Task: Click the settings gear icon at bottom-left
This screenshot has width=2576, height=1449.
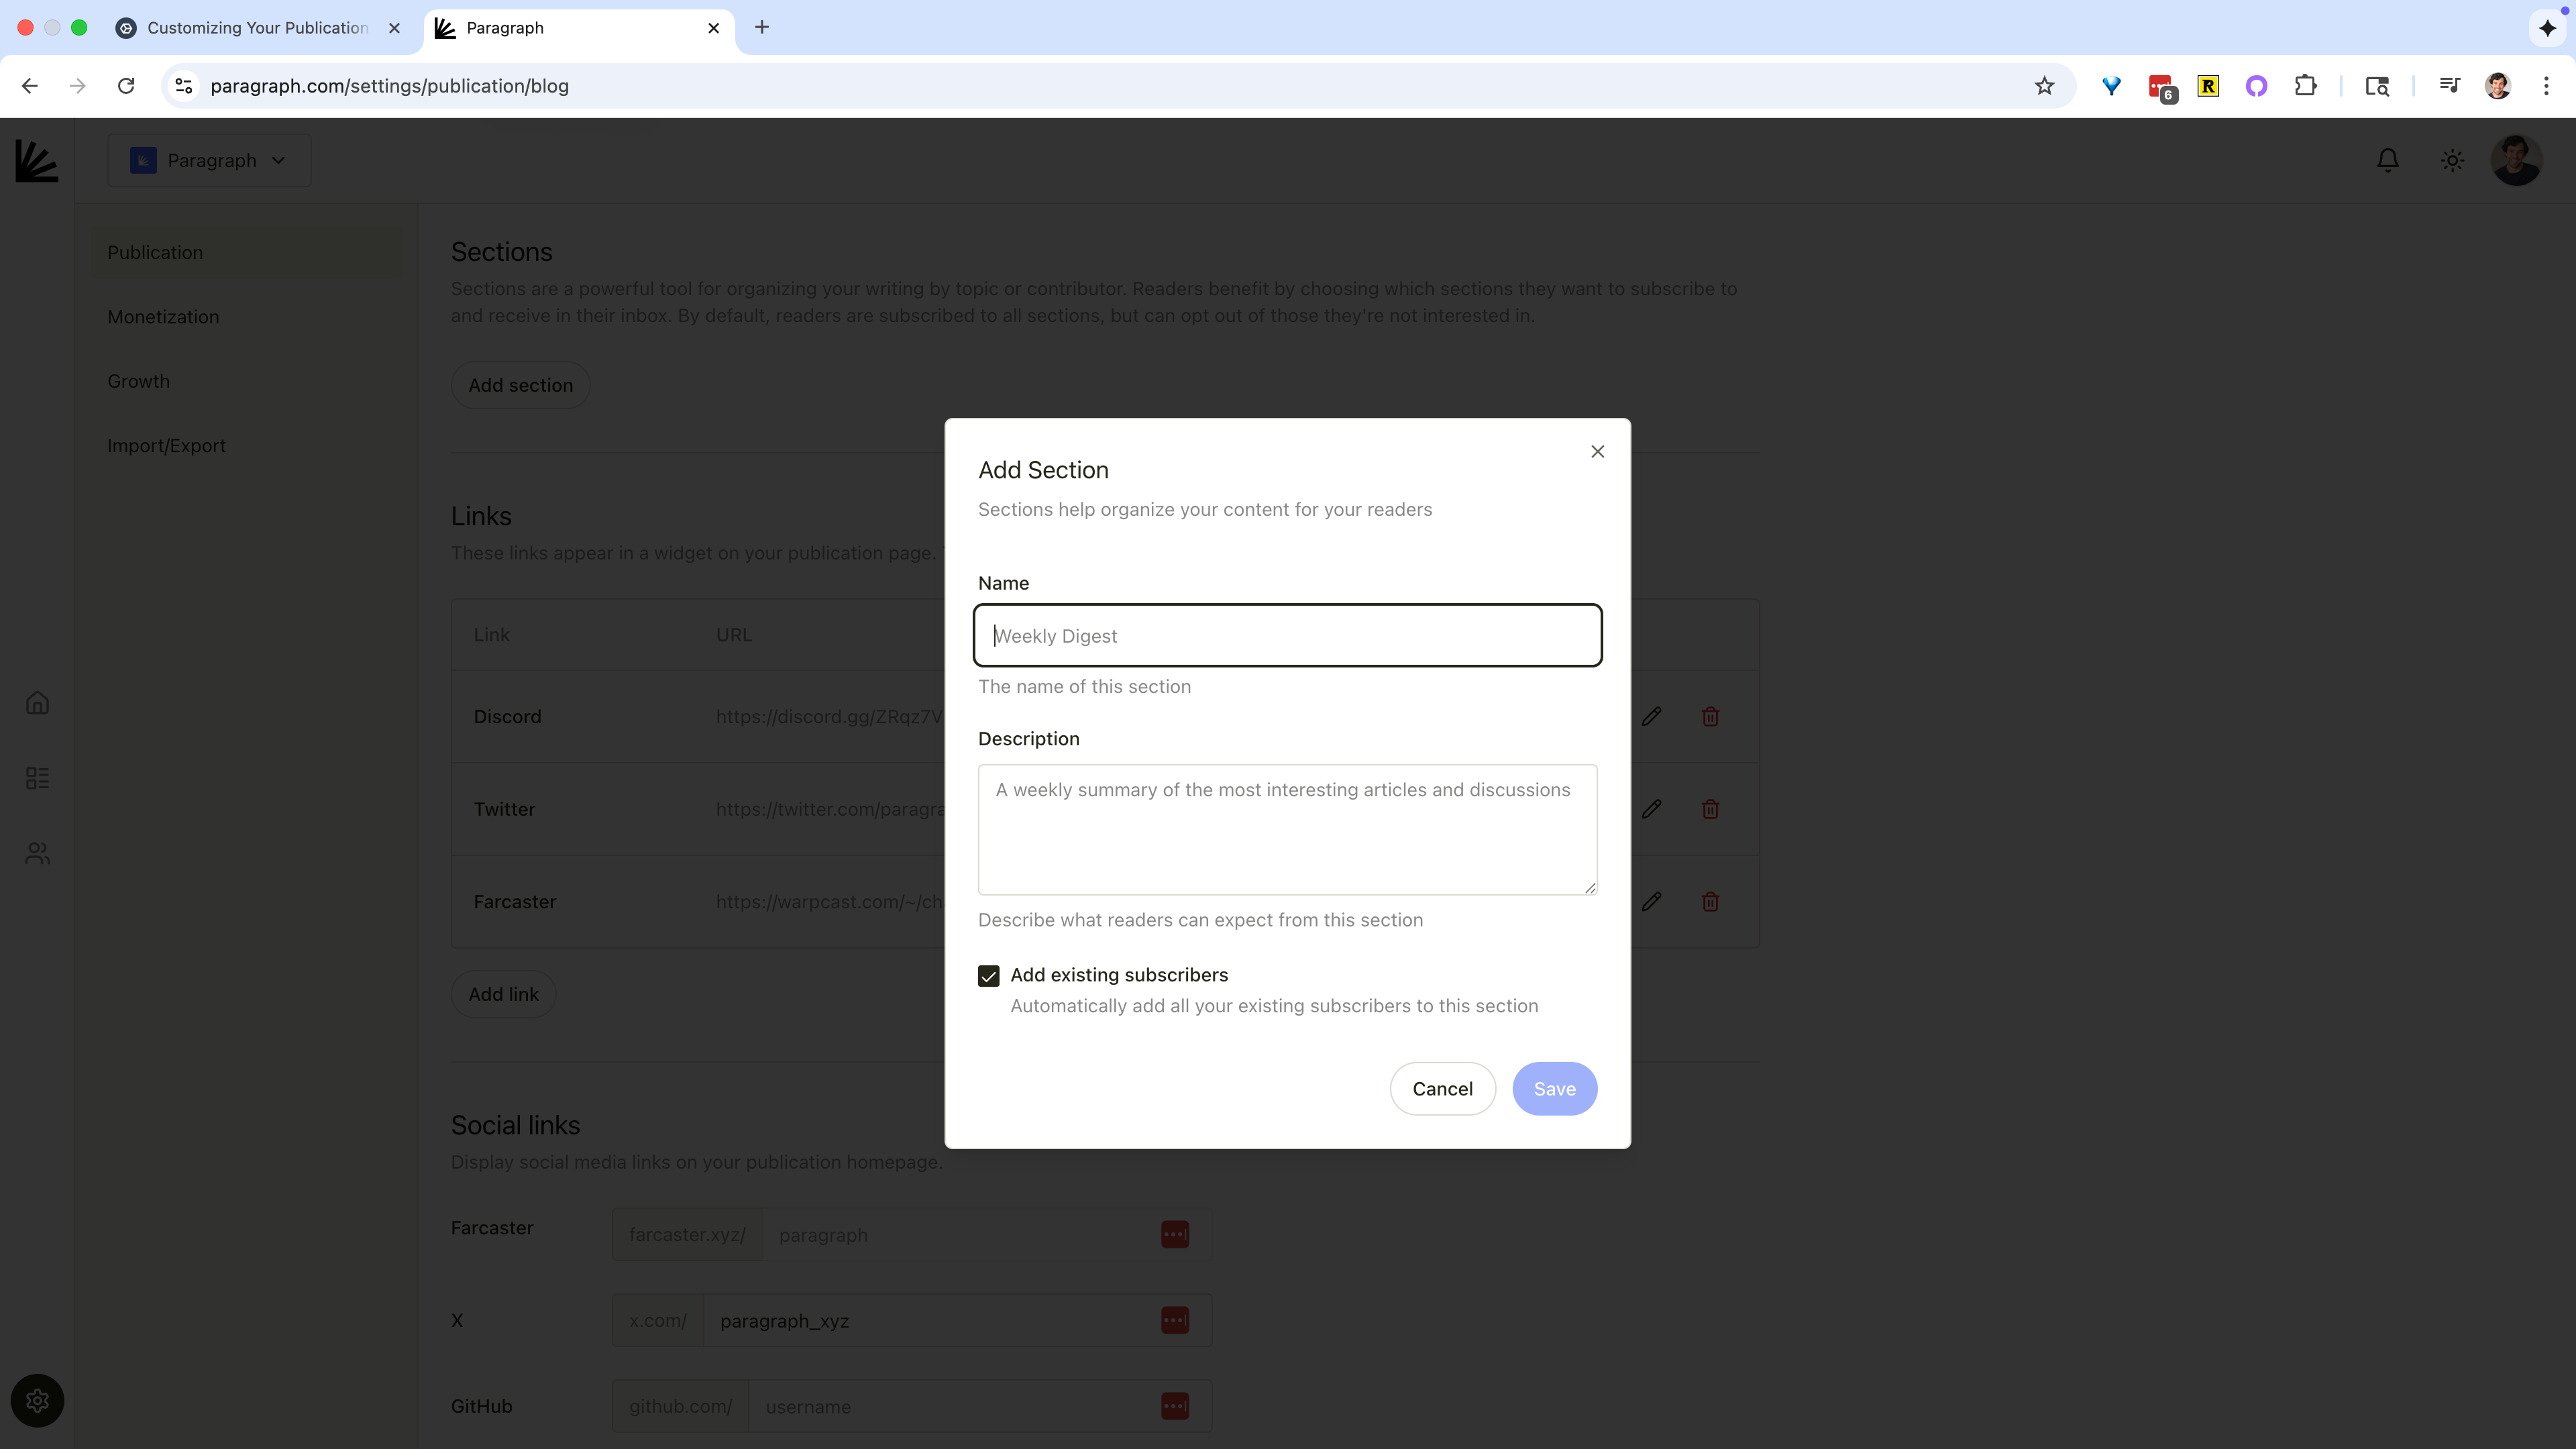Action: [37, 1400]
